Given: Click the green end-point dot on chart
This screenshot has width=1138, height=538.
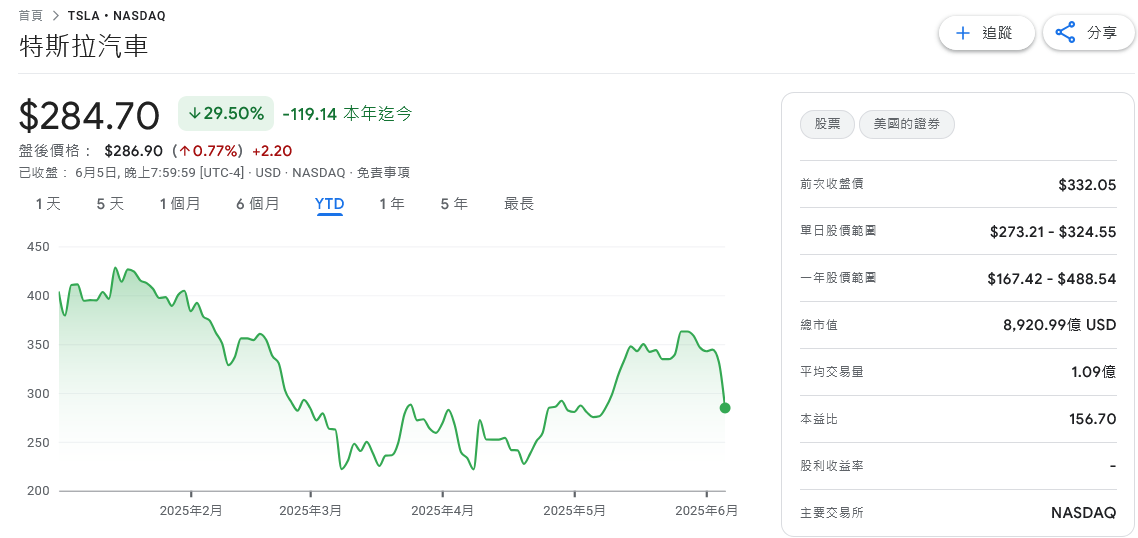Looking at the screenshot, I should (724, 408).
